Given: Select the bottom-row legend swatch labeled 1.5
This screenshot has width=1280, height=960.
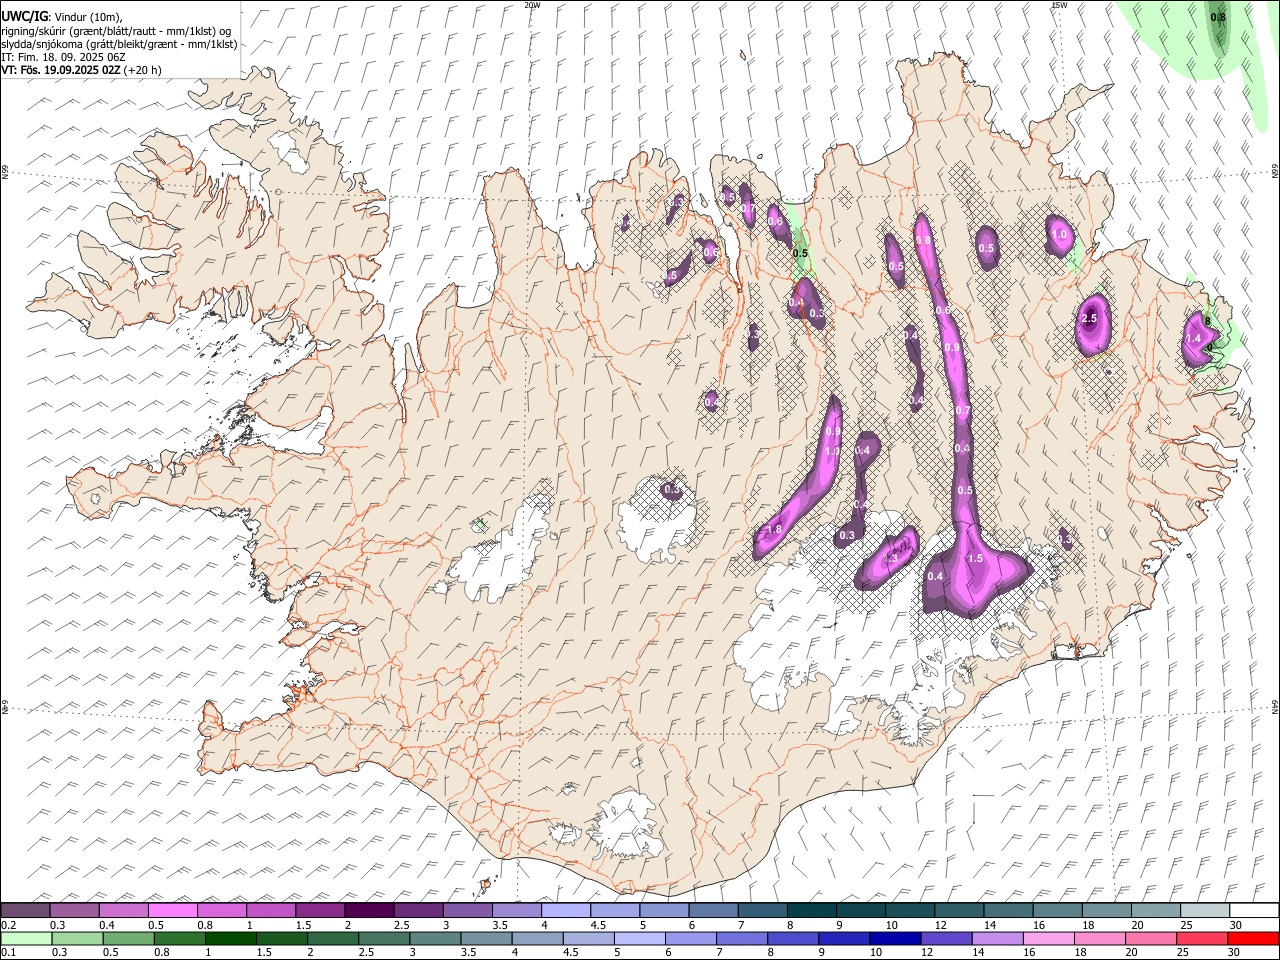Looking at the screenshot, I should [281, 938].
